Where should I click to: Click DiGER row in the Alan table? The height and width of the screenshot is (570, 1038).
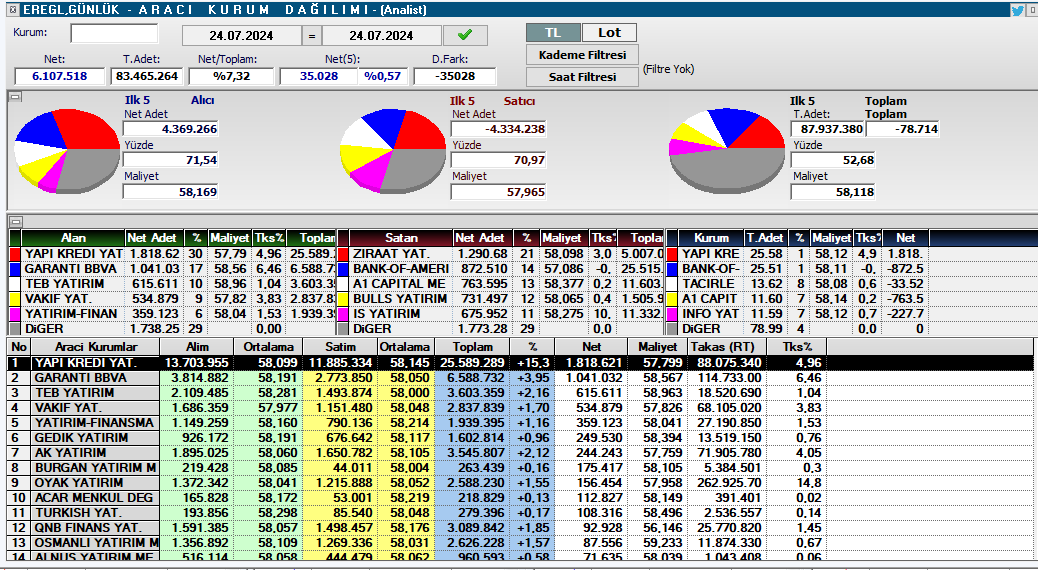pyautogui.click(x=172, y=328)
